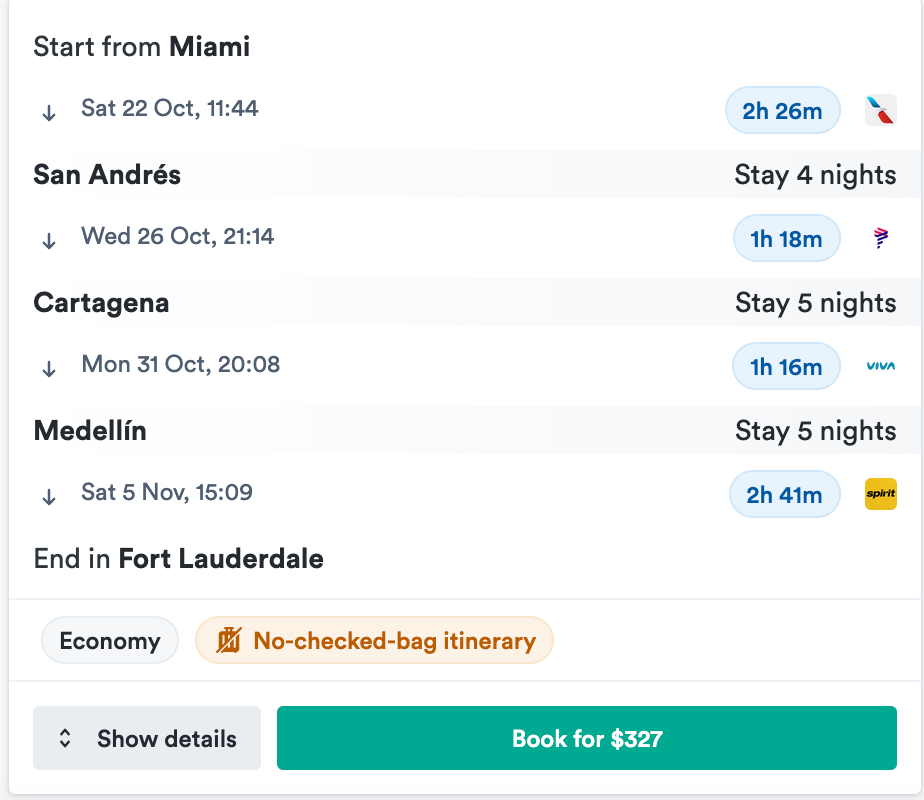The height and width of the screenshot is (800, 924).
Task: Click the 2h 41m flight duration pill
Action: click(x=785, y=494)
